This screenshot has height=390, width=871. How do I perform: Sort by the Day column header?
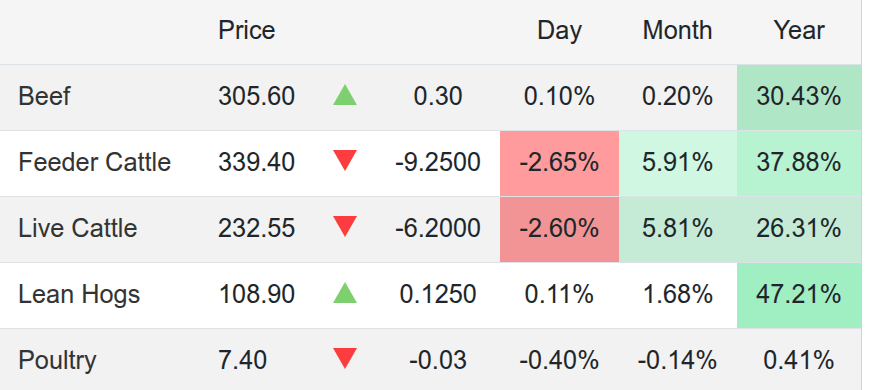(x=559, y=31)
